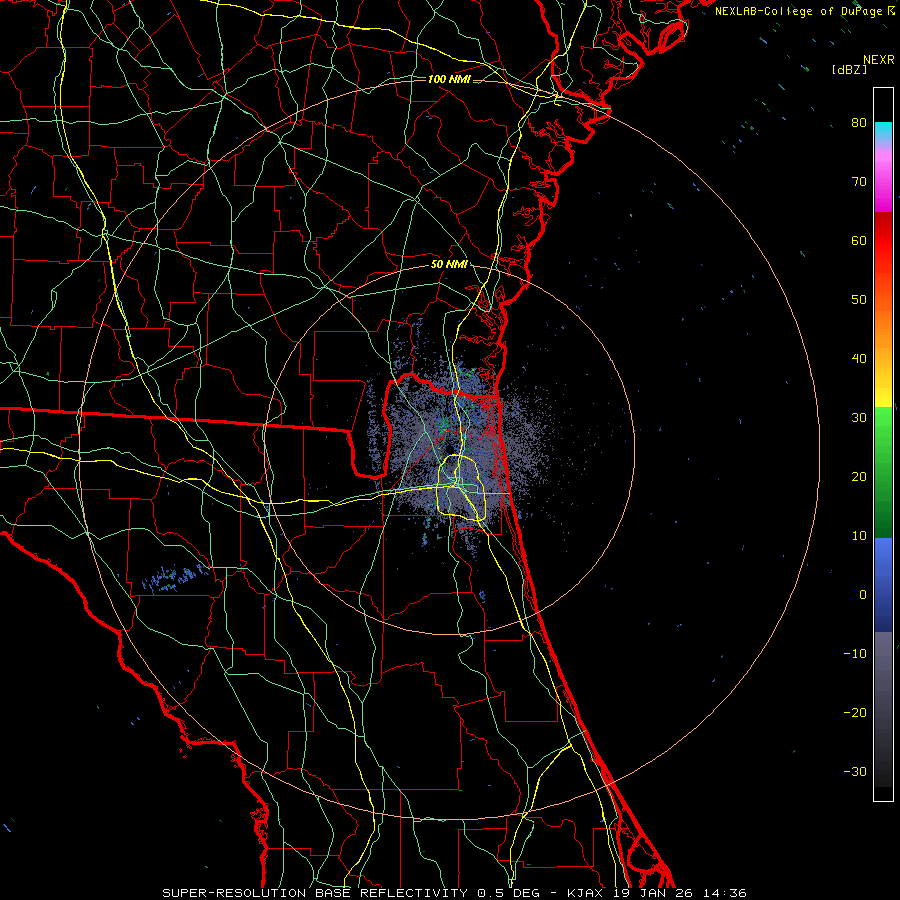Click the cyan top segment of the color bar
The width and height of the screenshot is (900, 900).
pos(883,131)
